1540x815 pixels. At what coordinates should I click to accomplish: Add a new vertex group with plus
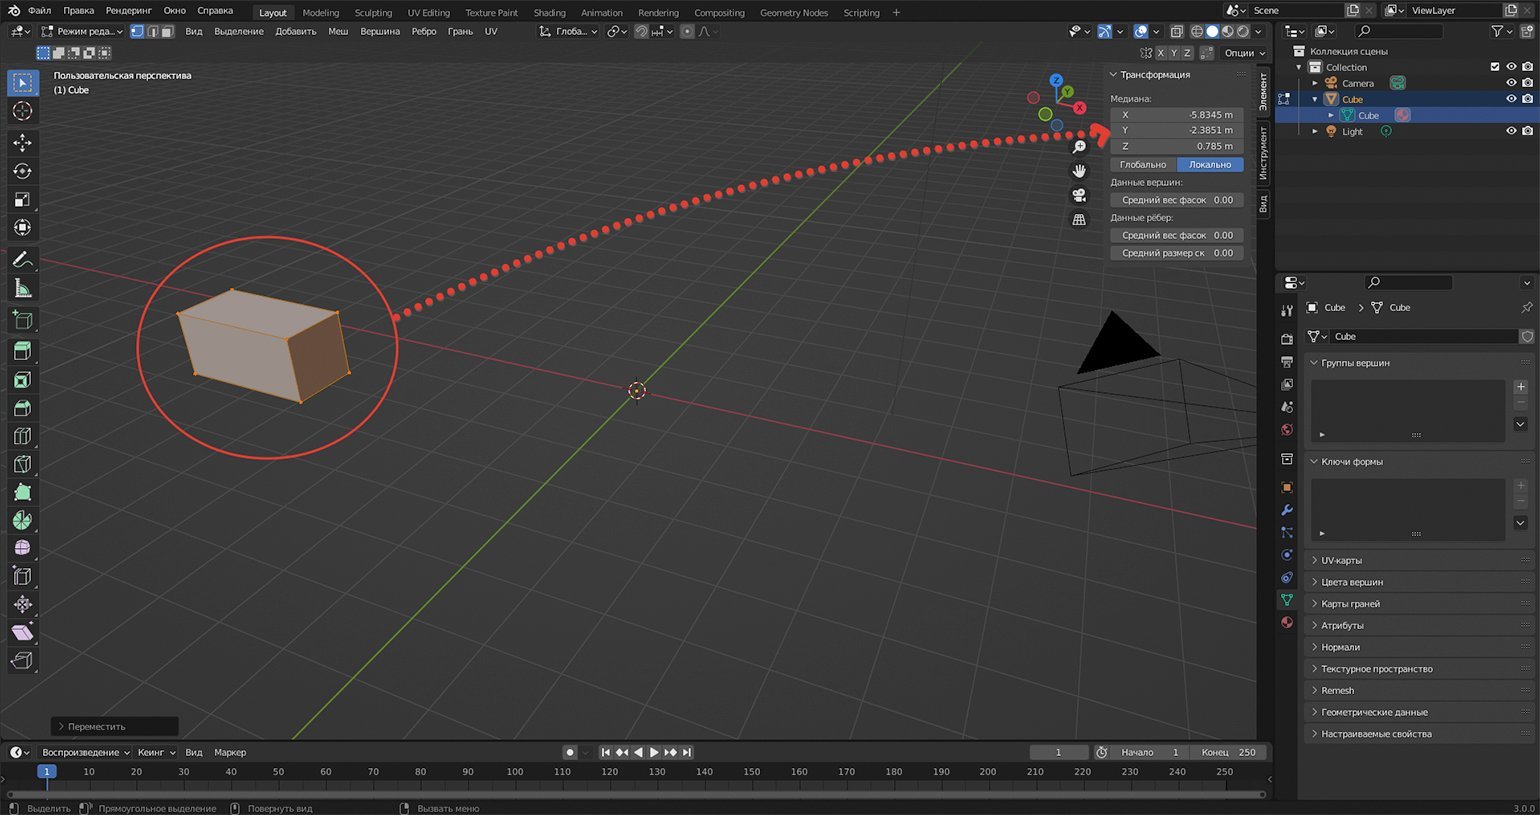click(x=1520, y=387)
